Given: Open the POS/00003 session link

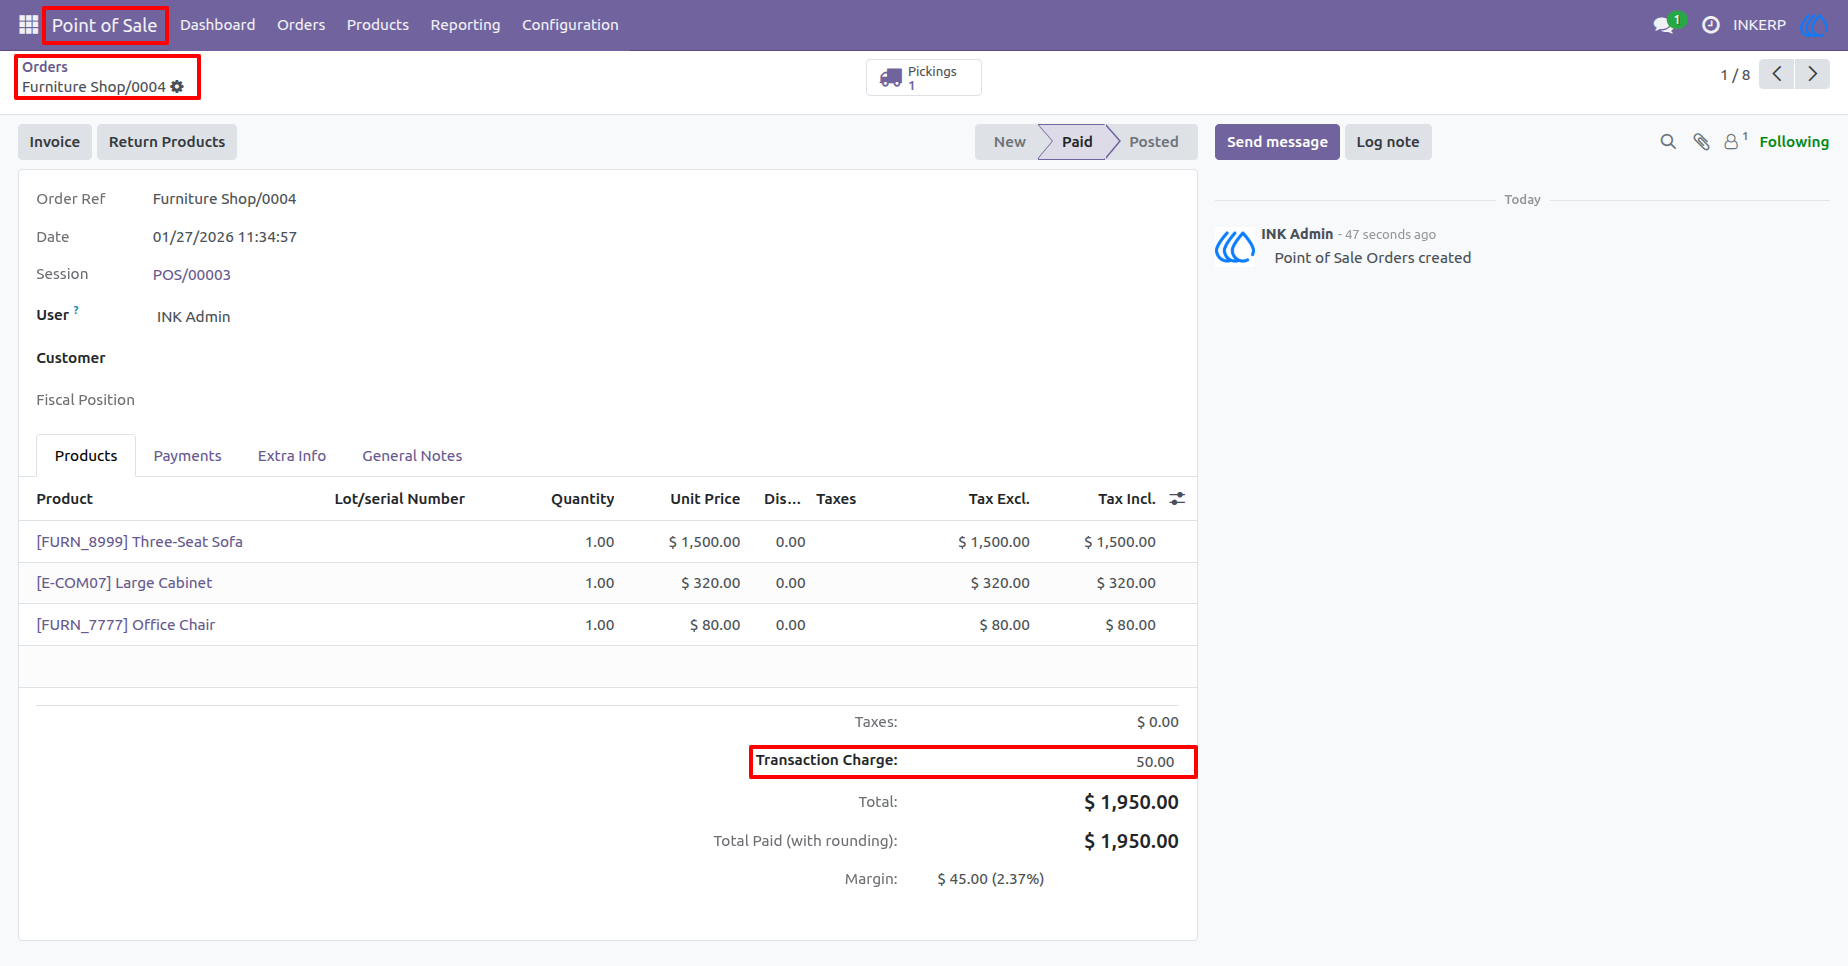Looking at the screenshot, I should click(192, 275).
